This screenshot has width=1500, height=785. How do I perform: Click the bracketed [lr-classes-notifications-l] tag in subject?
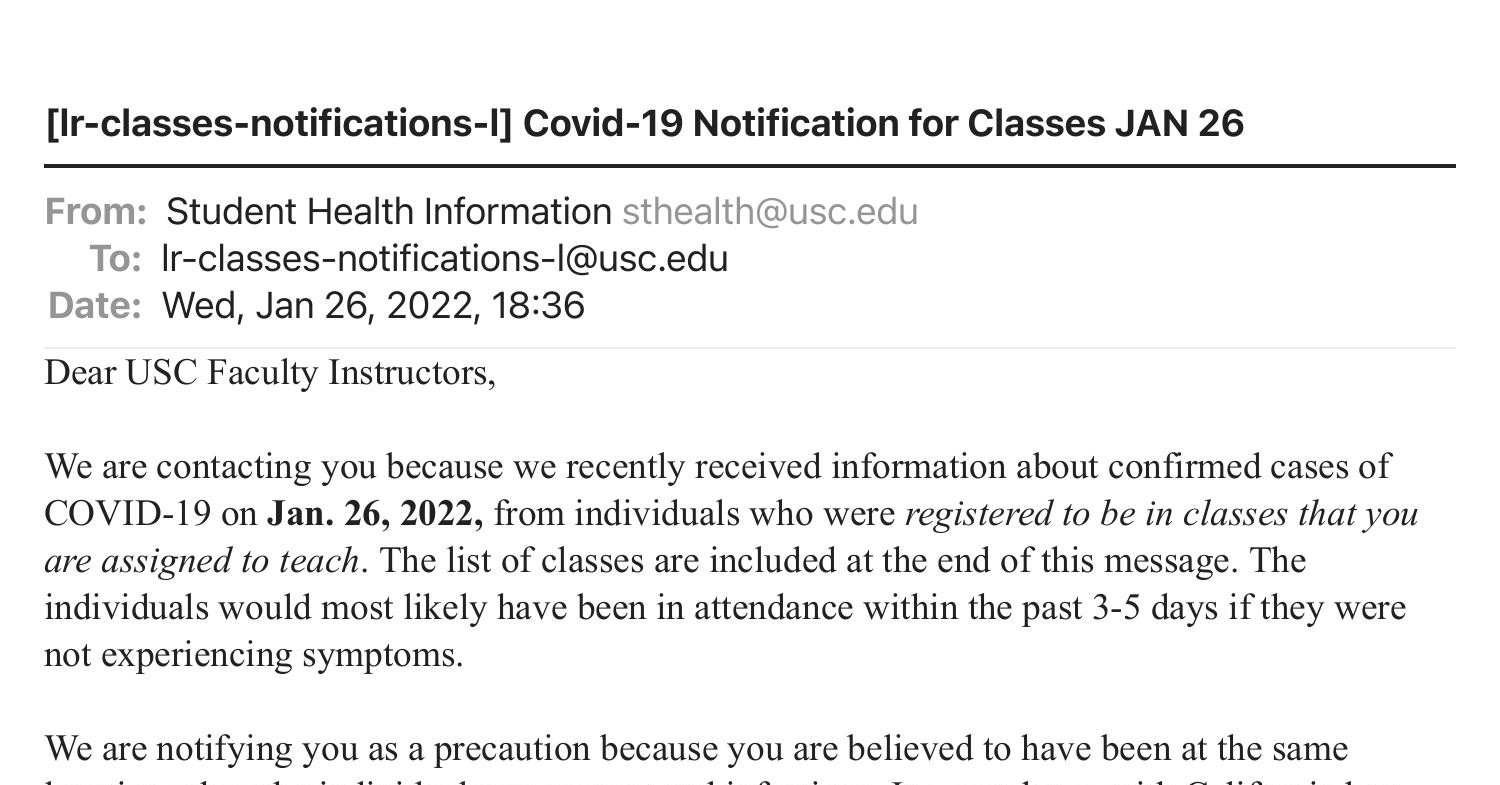[x=279, y=124]
